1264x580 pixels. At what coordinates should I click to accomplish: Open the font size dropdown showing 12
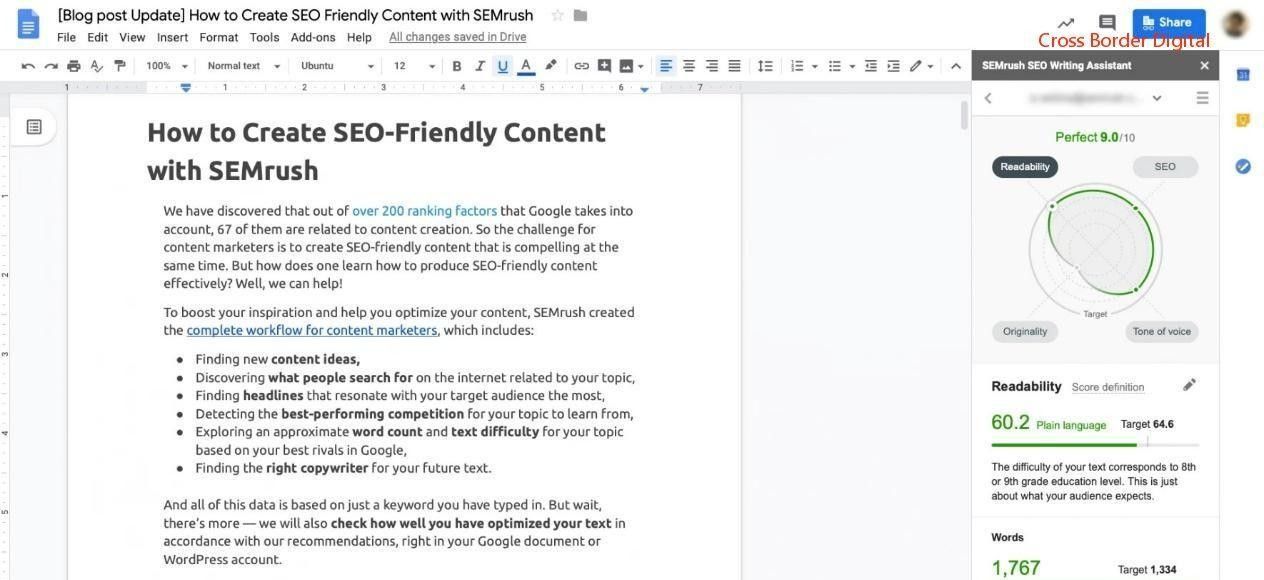pos(414,66)
